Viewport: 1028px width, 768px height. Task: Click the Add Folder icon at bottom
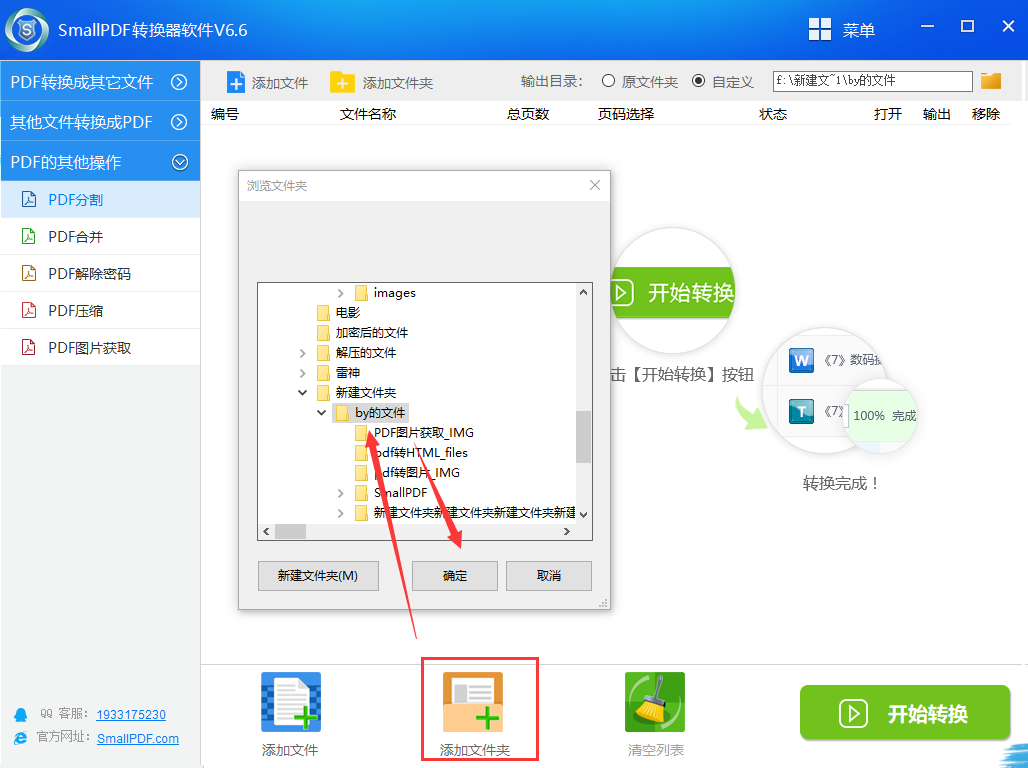click(x=474, y=702)
